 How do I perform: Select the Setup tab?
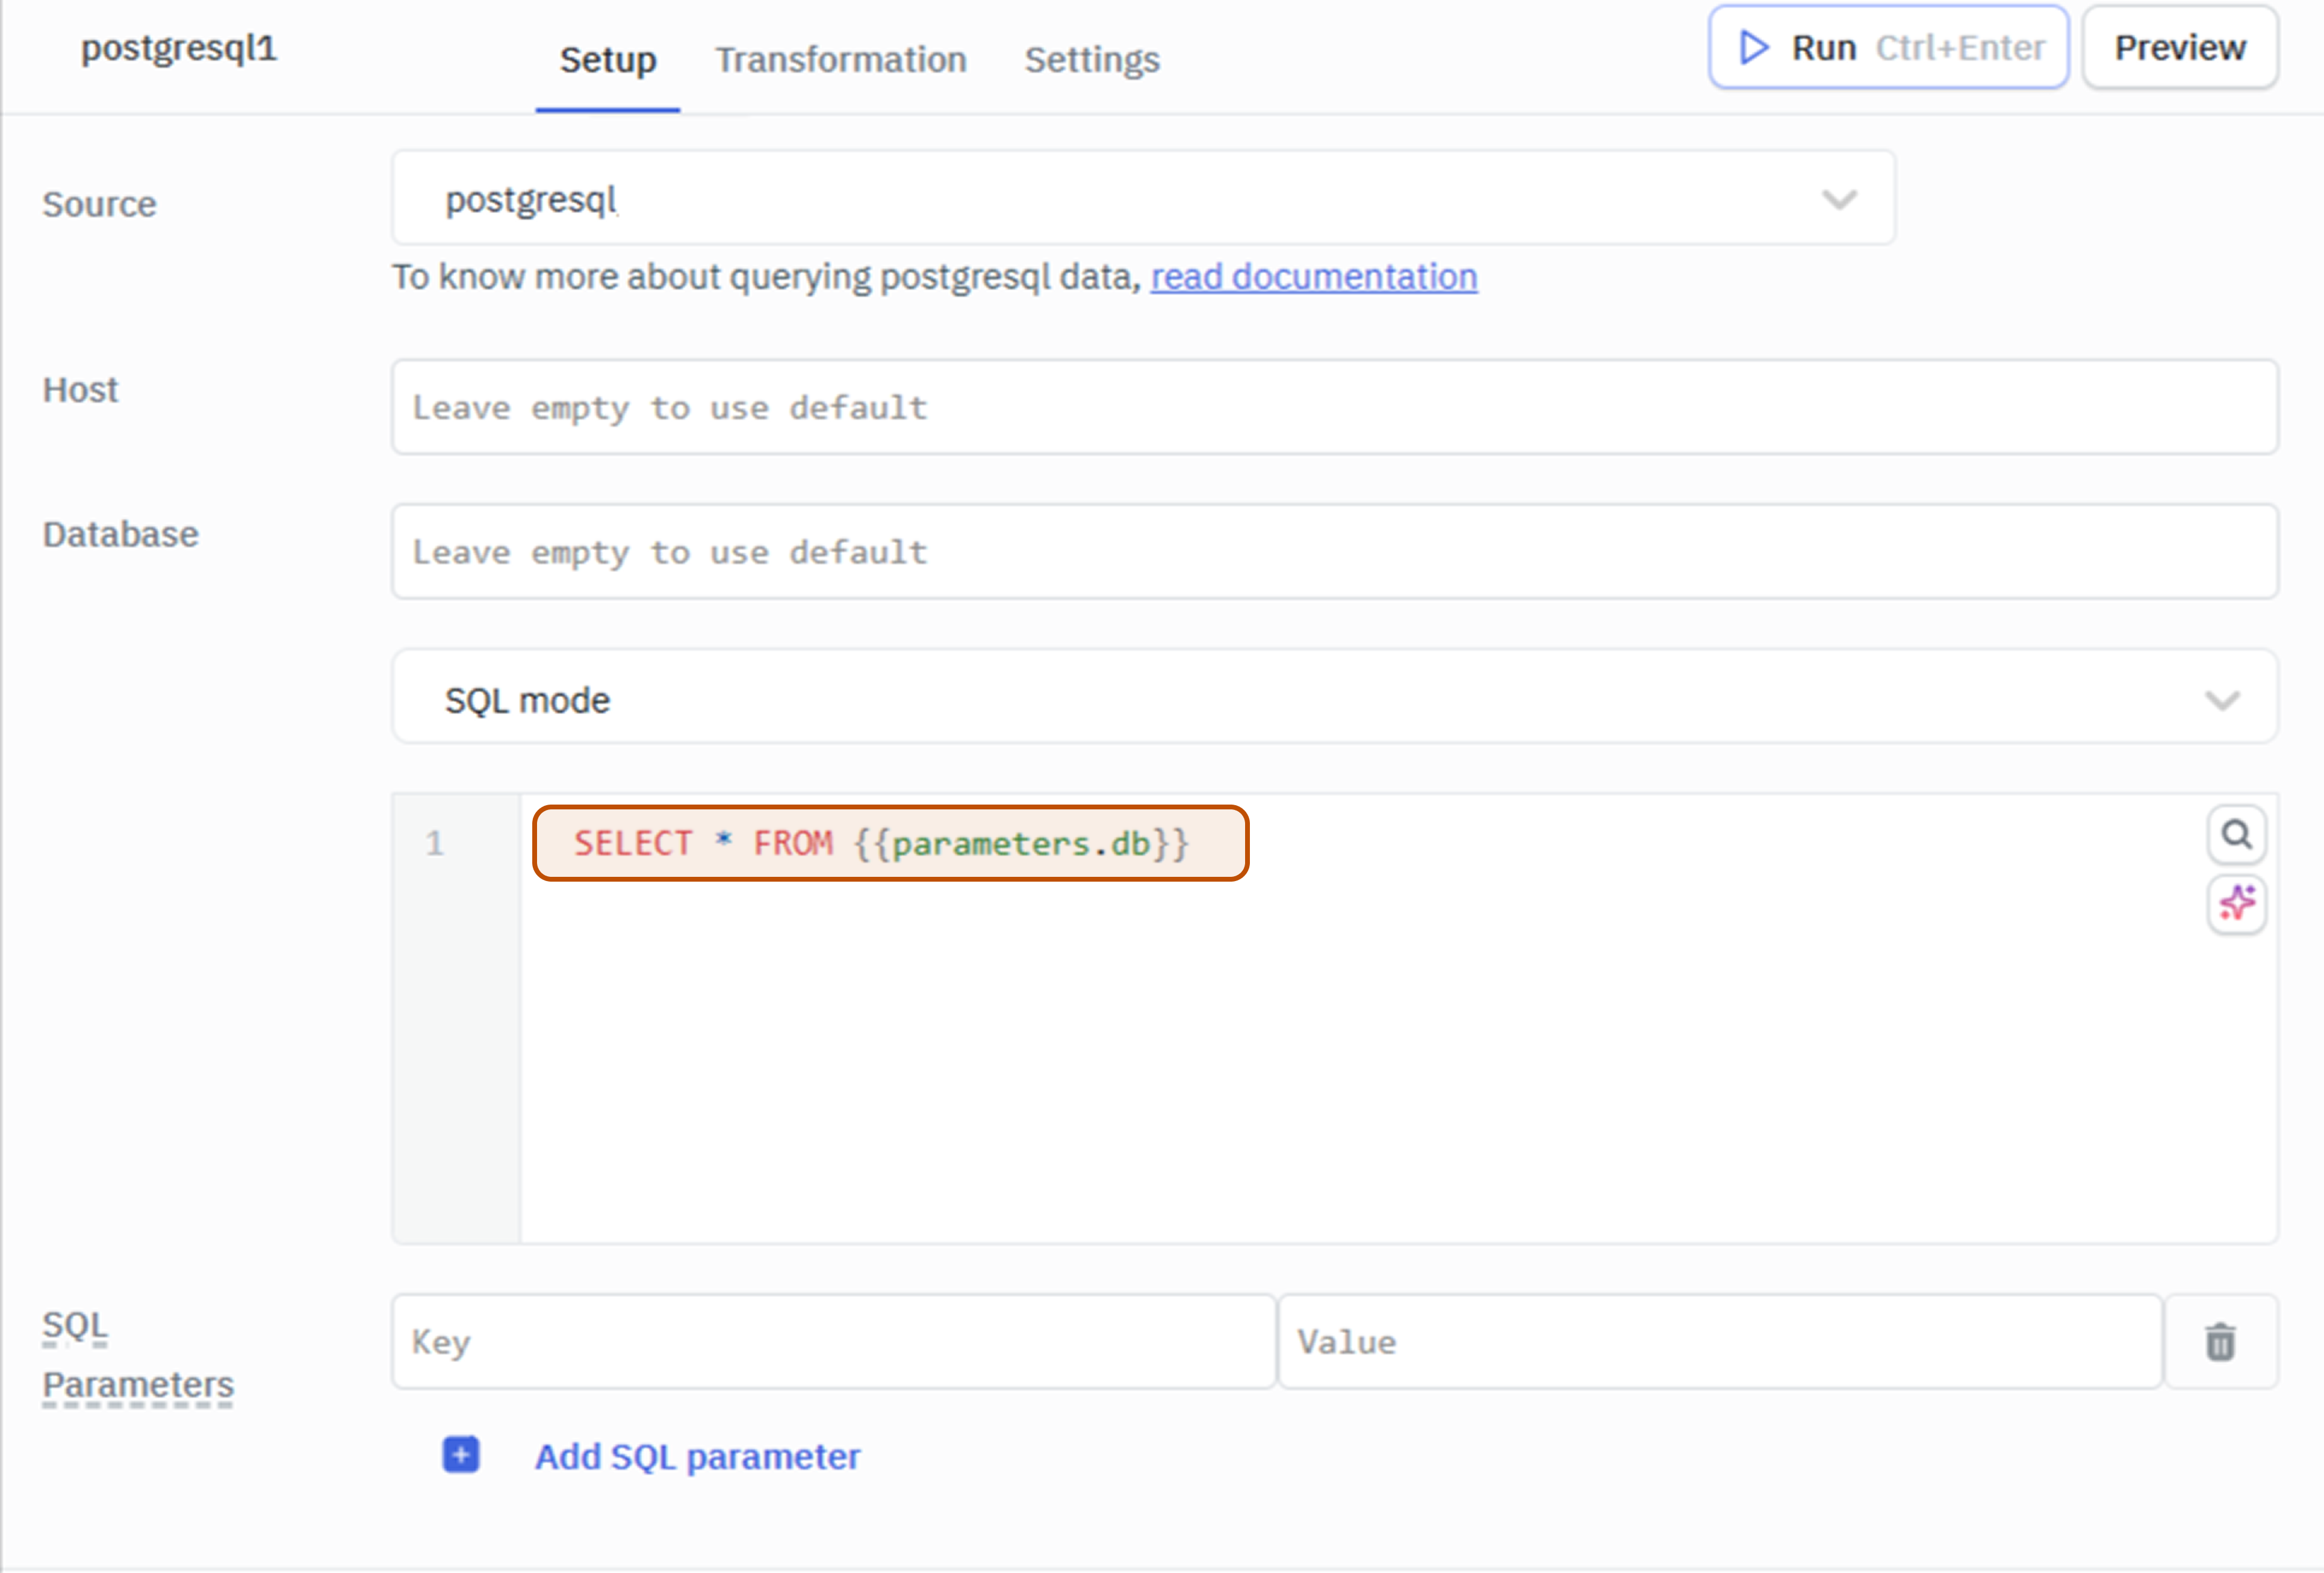(x=607, y=60)
